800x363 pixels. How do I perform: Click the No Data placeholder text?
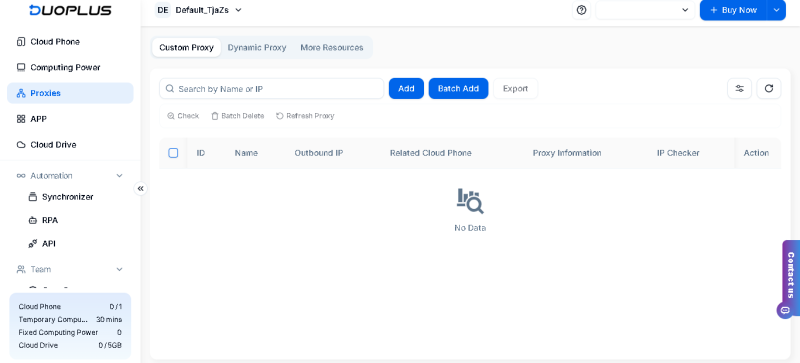click(470, 228)
